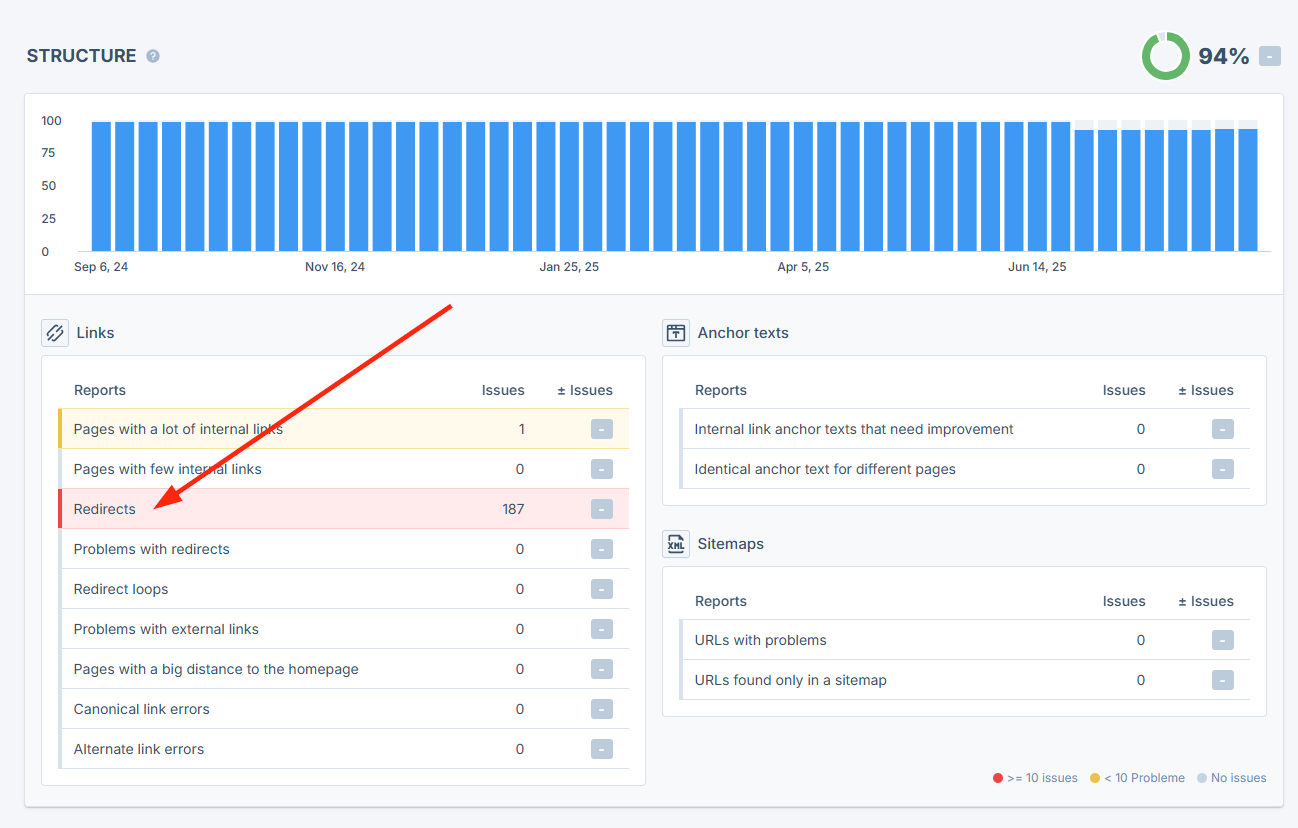The height and width of the screenshot is (828, 1298).
Task: Open the Redirects report
Action: (x=104, y=509)
